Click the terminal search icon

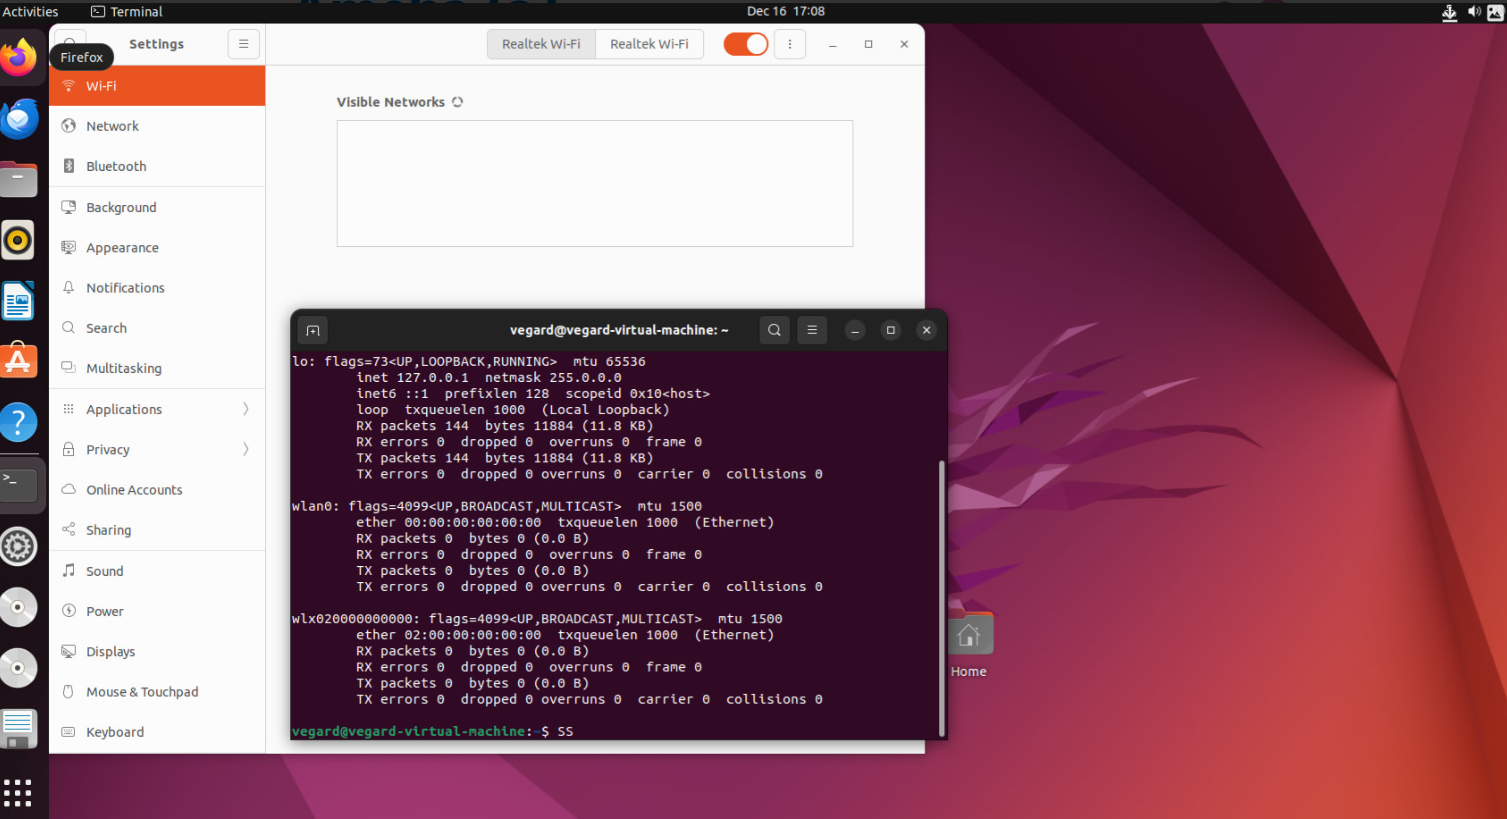coord(774,330)
